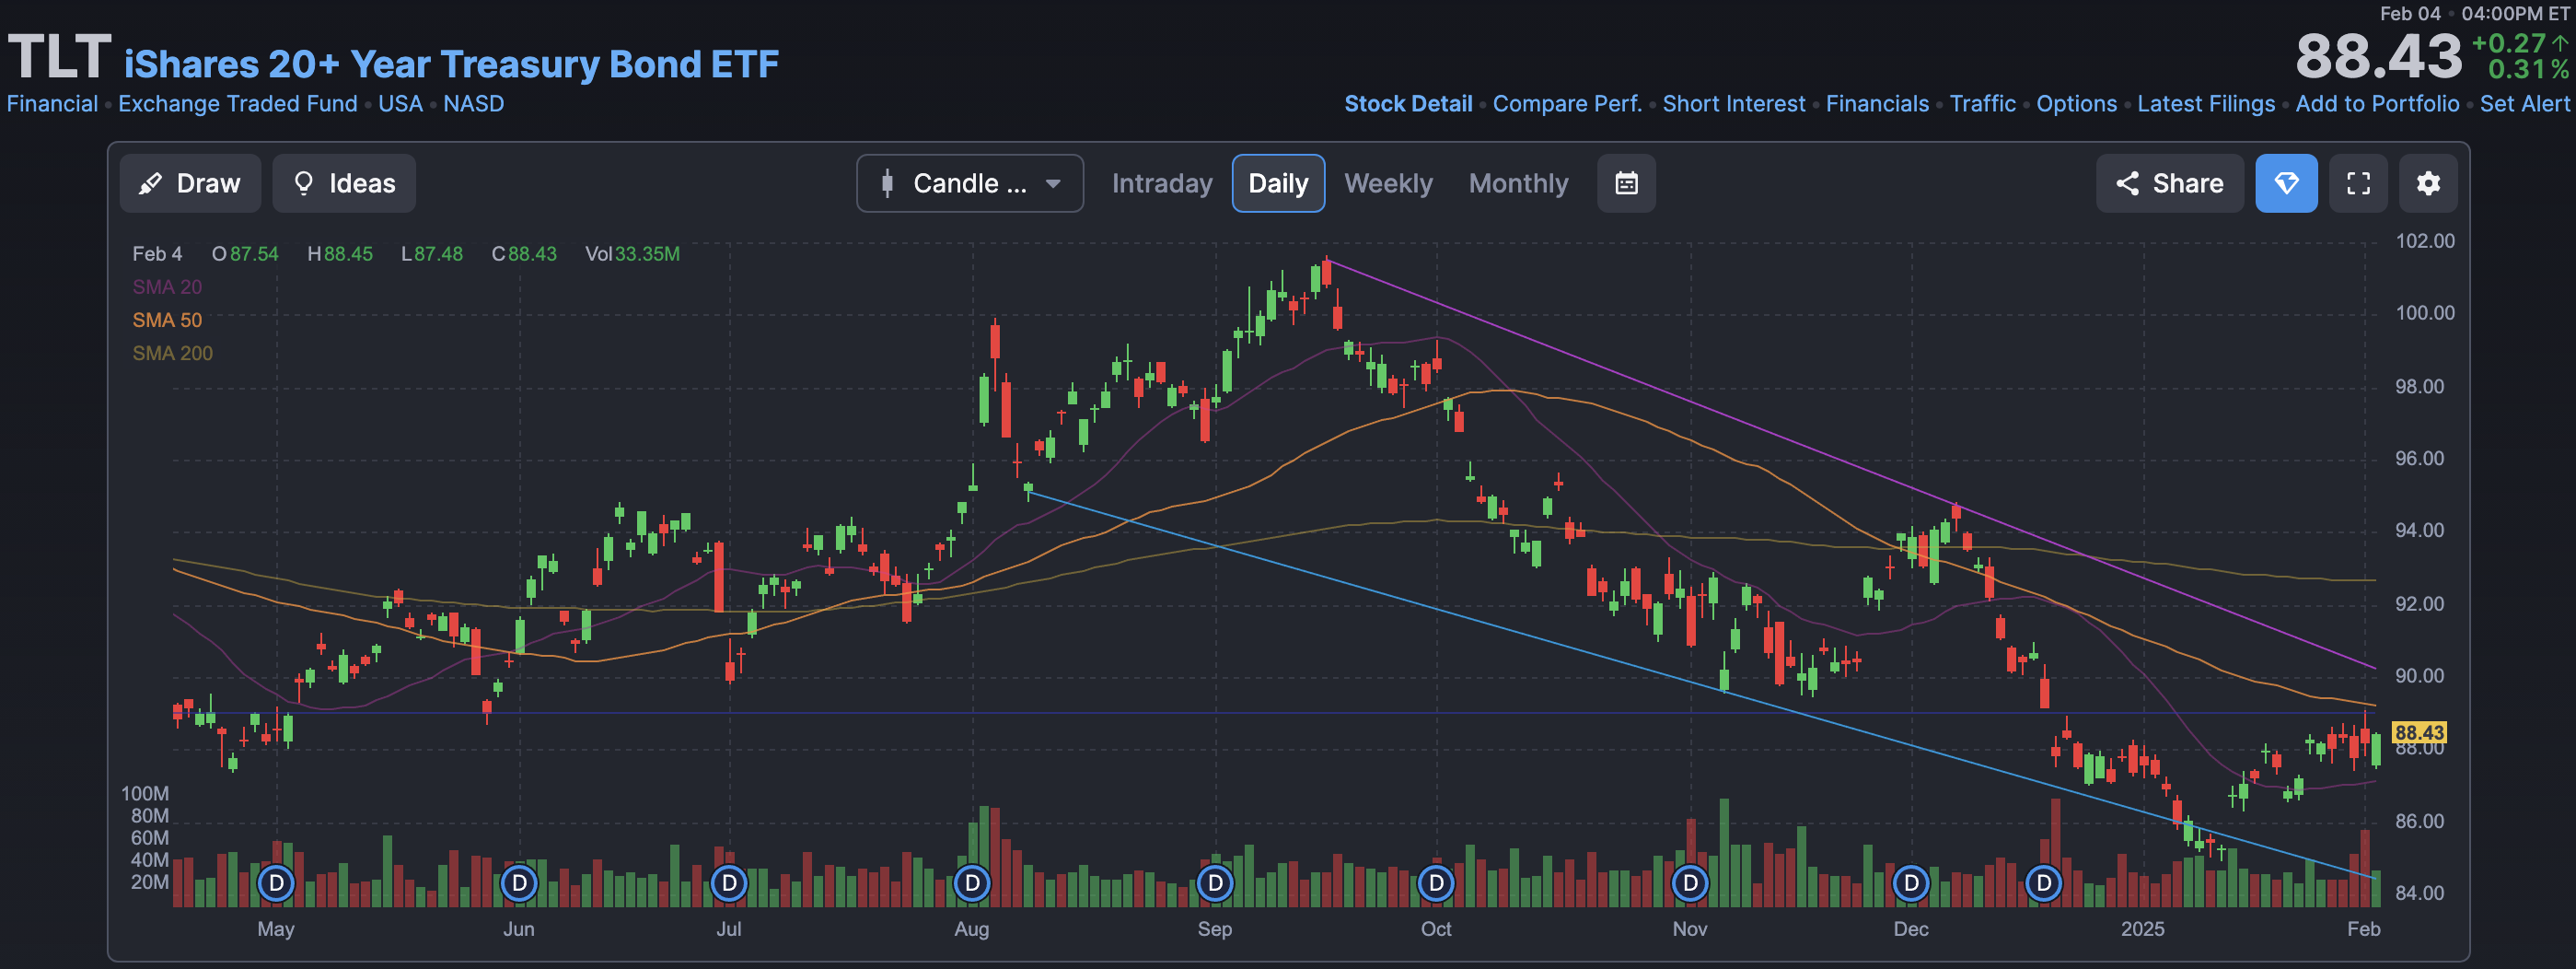Click the chart type dropdown arrow
The image size is (2576, 969).
tap(1053, 184)
